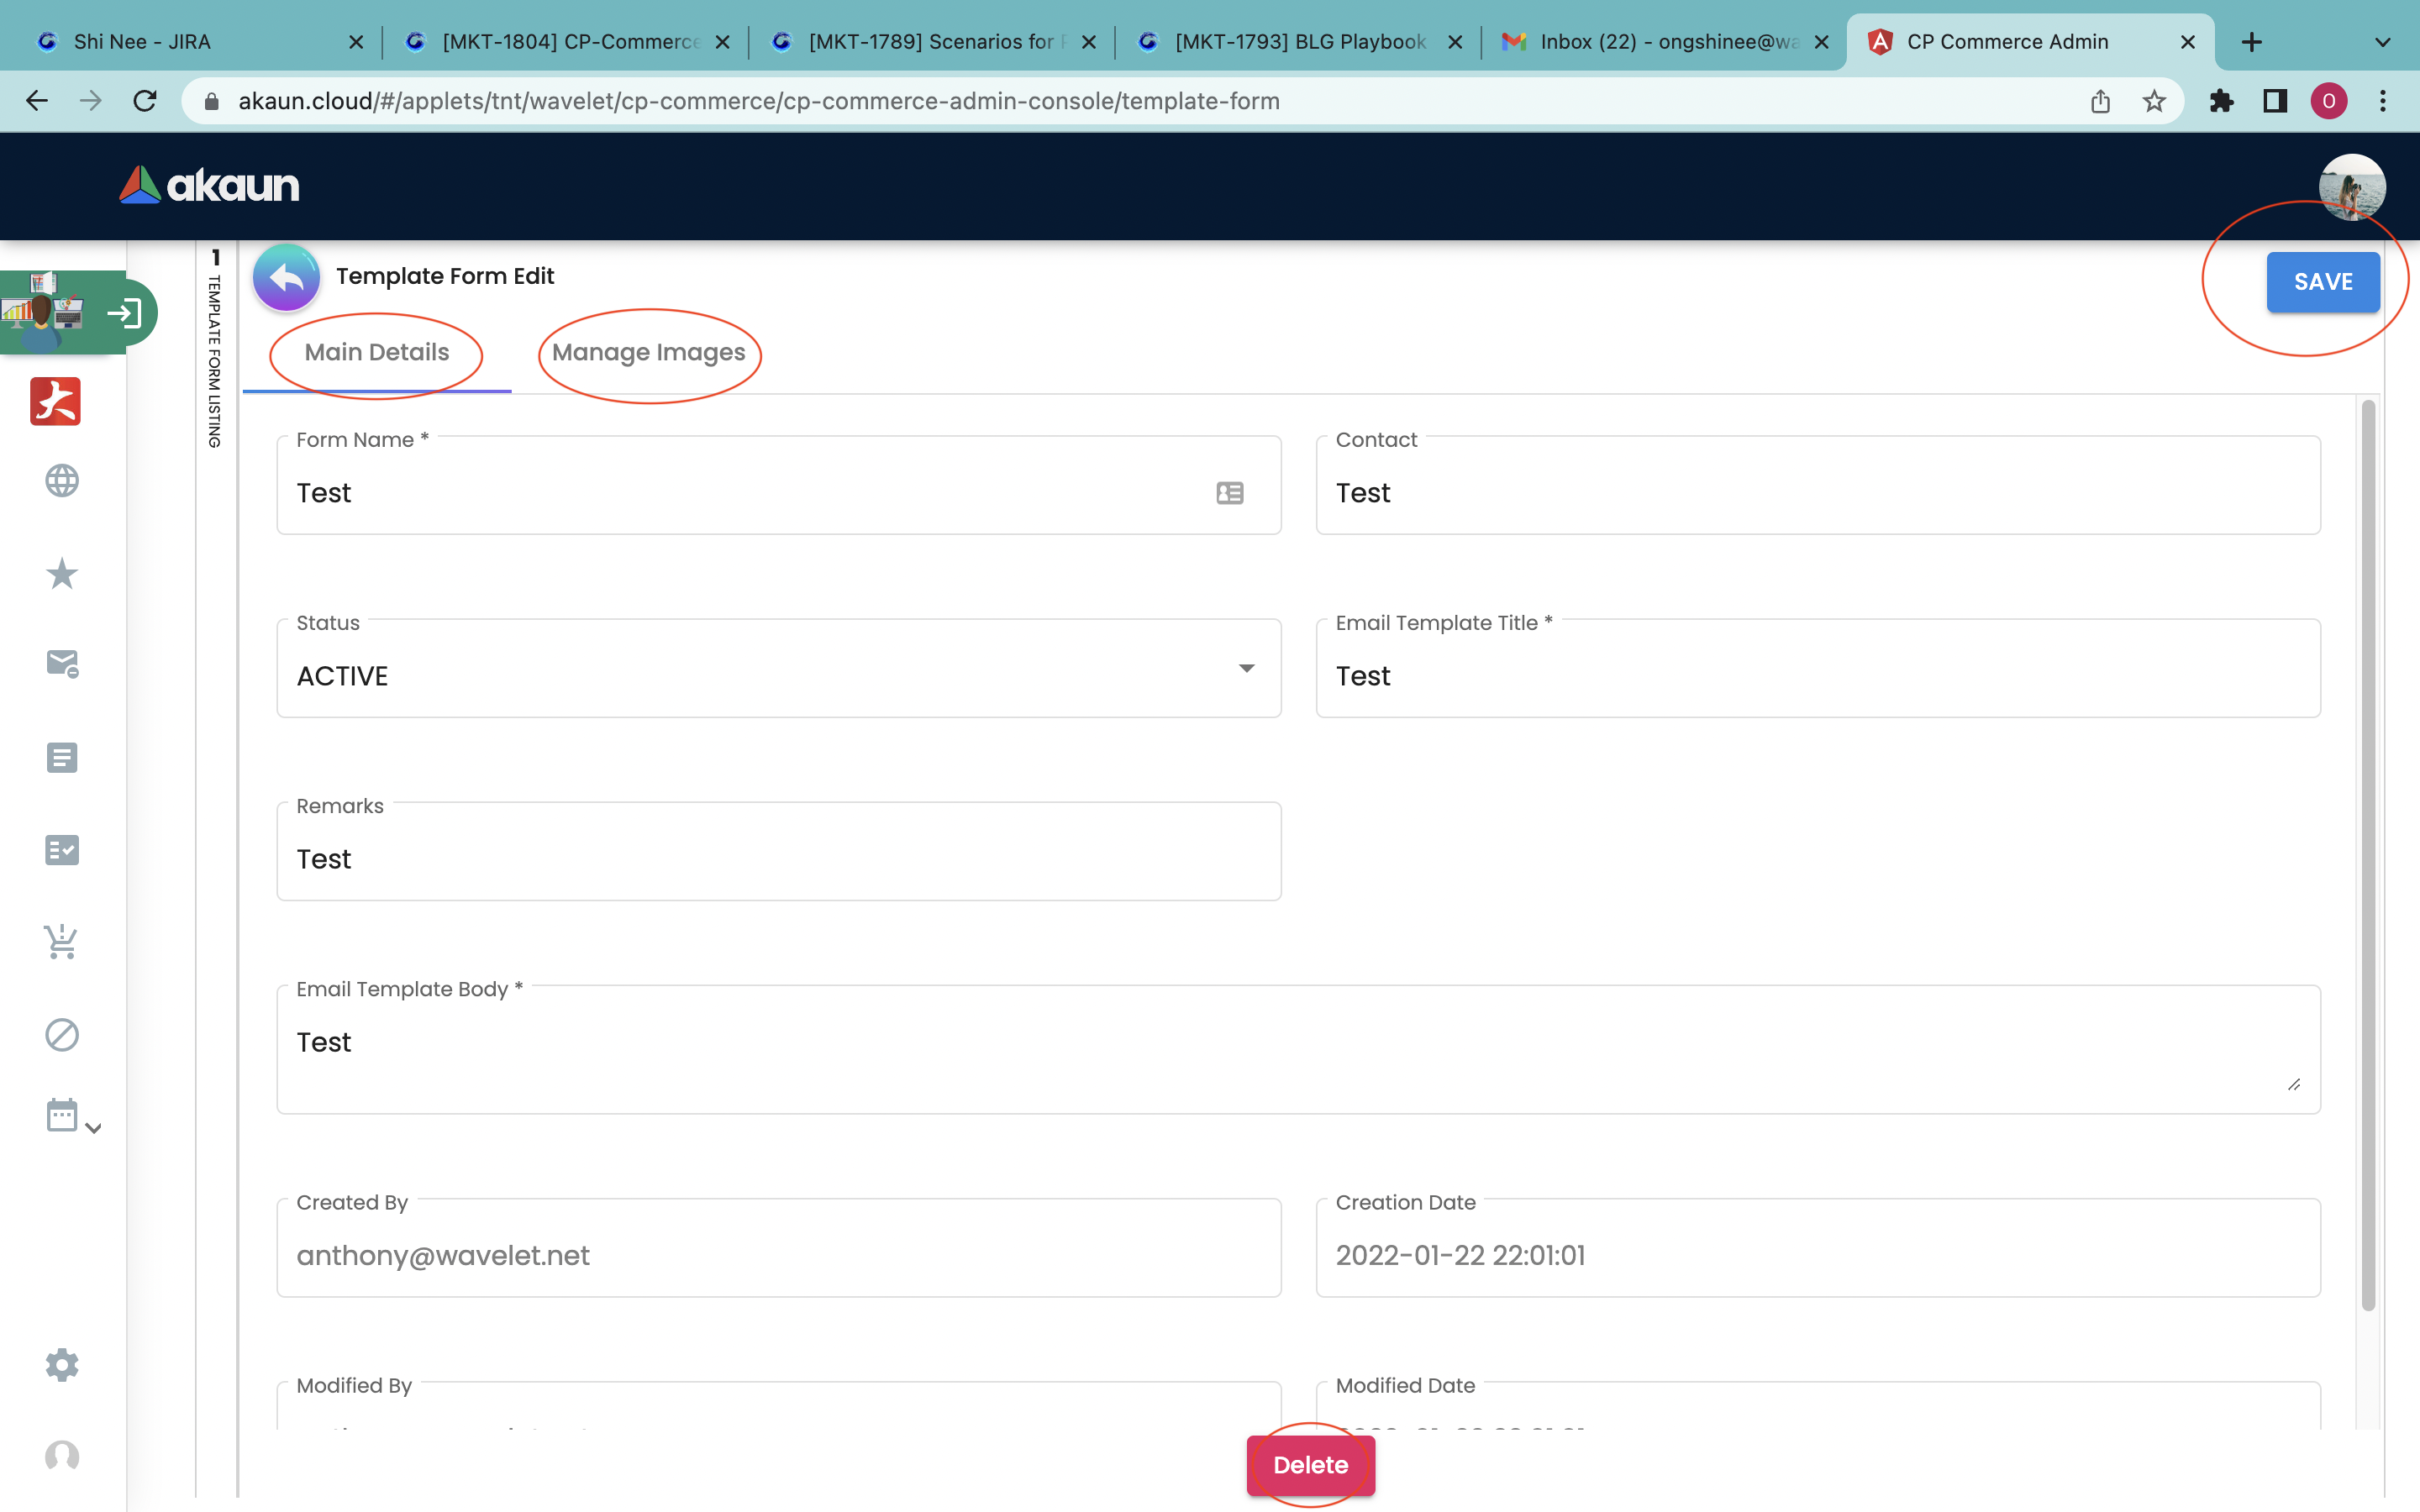The width and height of the screenshot is (2420, 1512).
Task: Expand the calendar icon chevron
Action: click(93, 1128)
